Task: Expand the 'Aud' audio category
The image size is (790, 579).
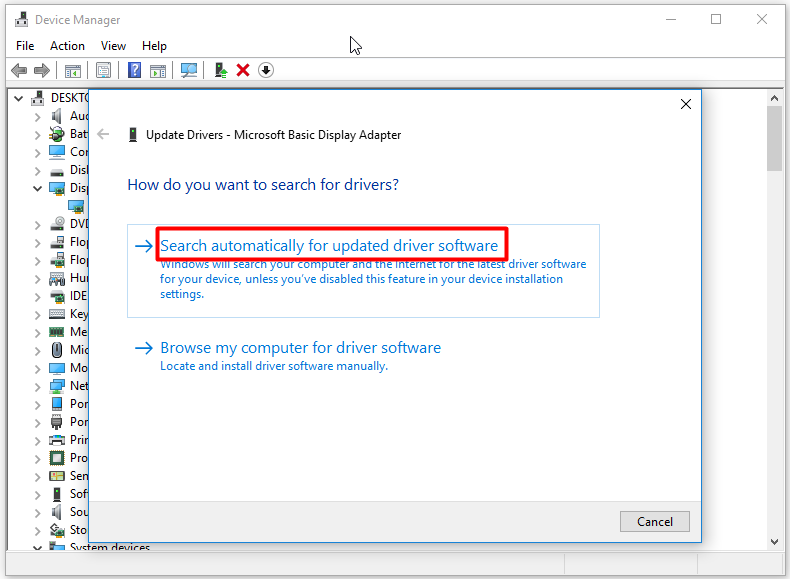Action: point(37,117)
